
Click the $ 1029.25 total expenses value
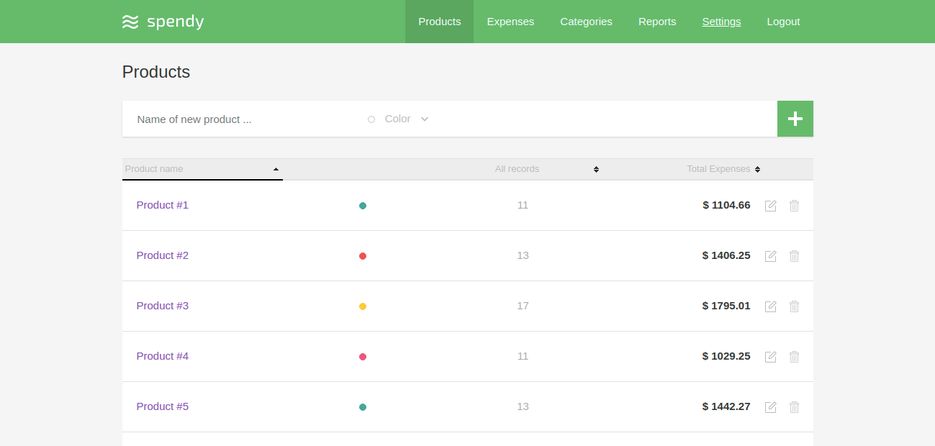(726, 356)
